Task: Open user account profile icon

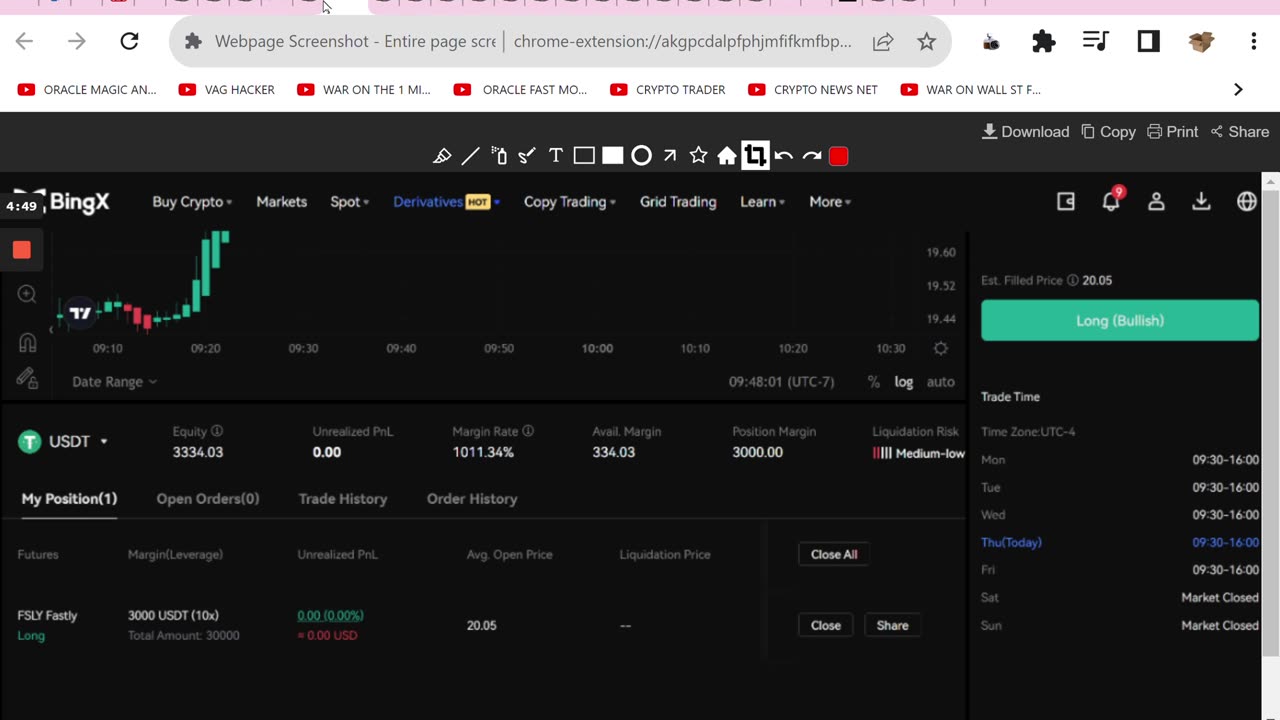Action: coord(1156,202)
